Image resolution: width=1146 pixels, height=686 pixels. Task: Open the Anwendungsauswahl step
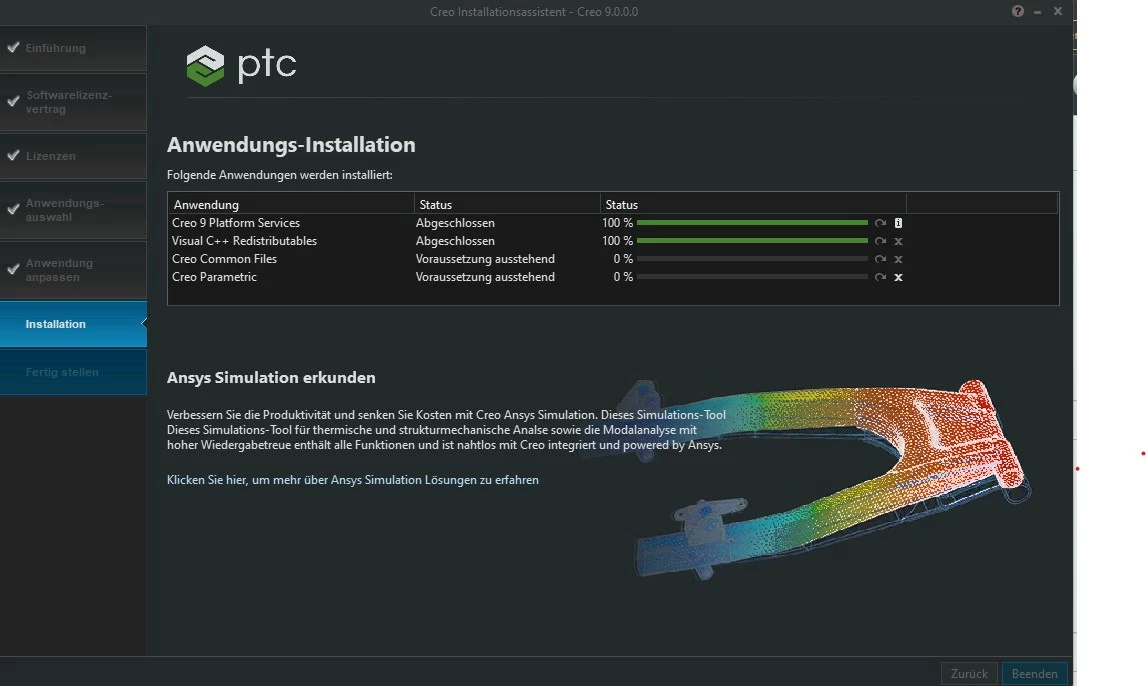(73, 210)
